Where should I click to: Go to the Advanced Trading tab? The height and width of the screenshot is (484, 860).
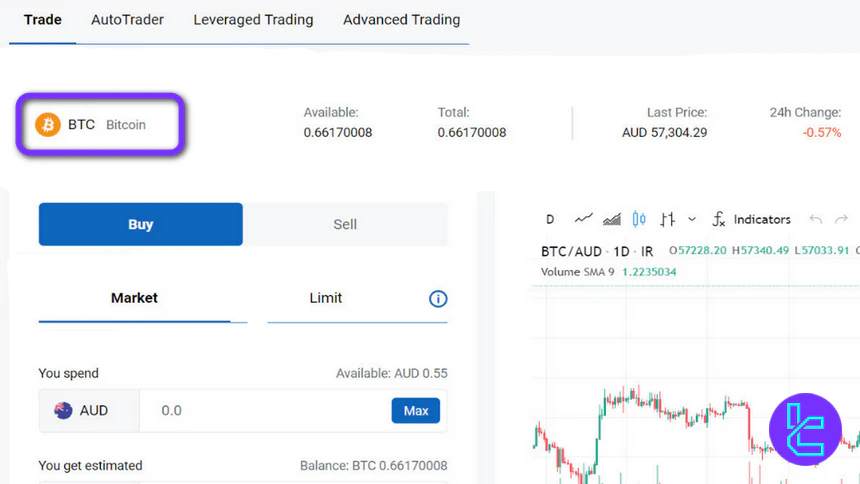click(401, 20)
